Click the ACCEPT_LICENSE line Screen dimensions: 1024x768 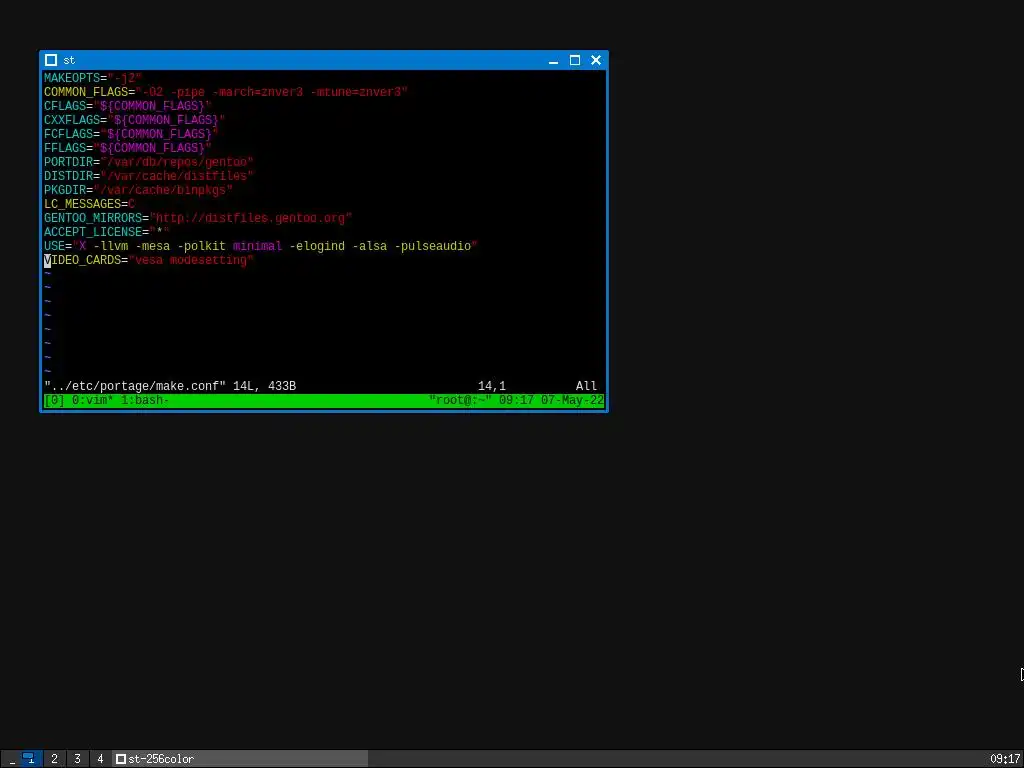[106, 232]
